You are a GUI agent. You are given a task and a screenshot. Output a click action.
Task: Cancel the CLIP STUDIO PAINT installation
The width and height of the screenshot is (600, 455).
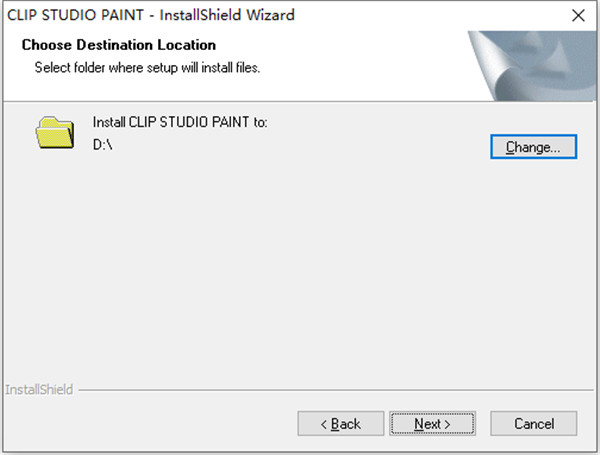(x=533, y=424)
